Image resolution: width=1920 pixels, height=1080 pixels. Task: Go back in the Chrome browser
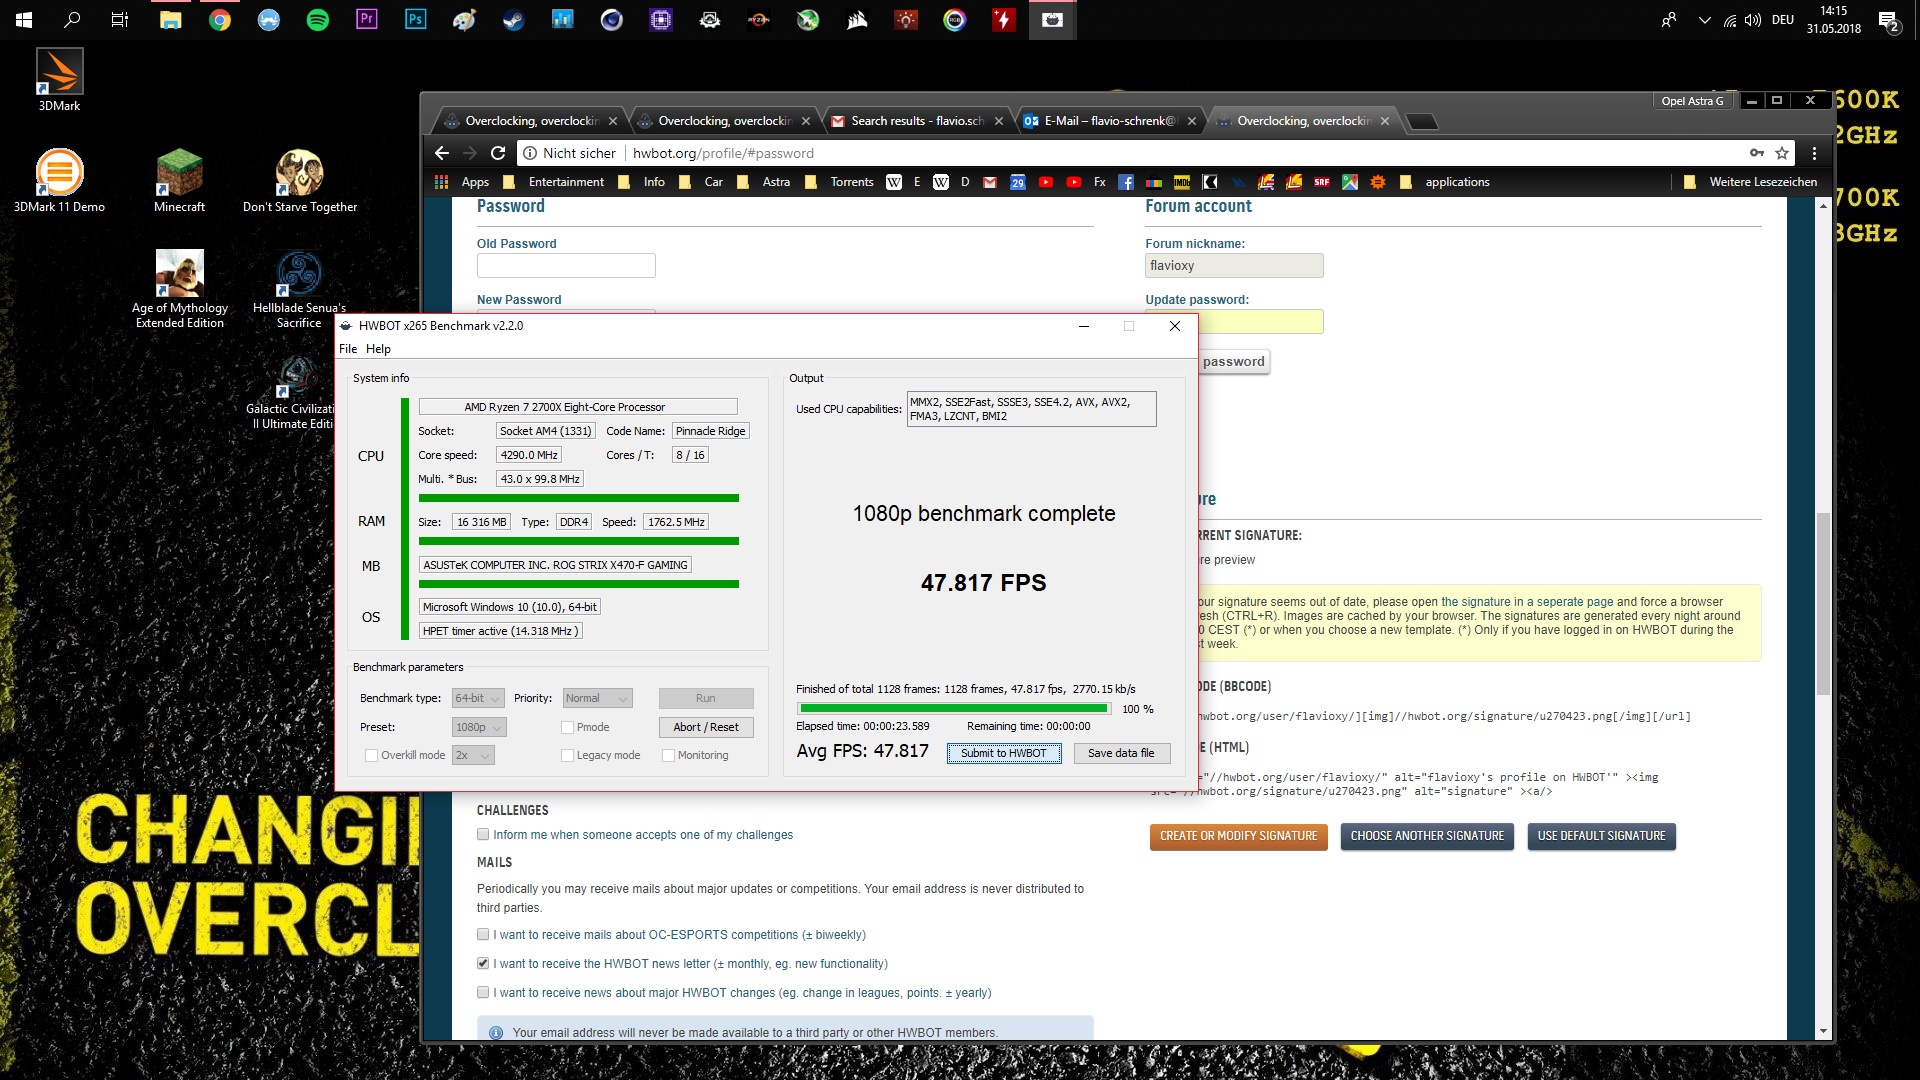click(442, 153)
